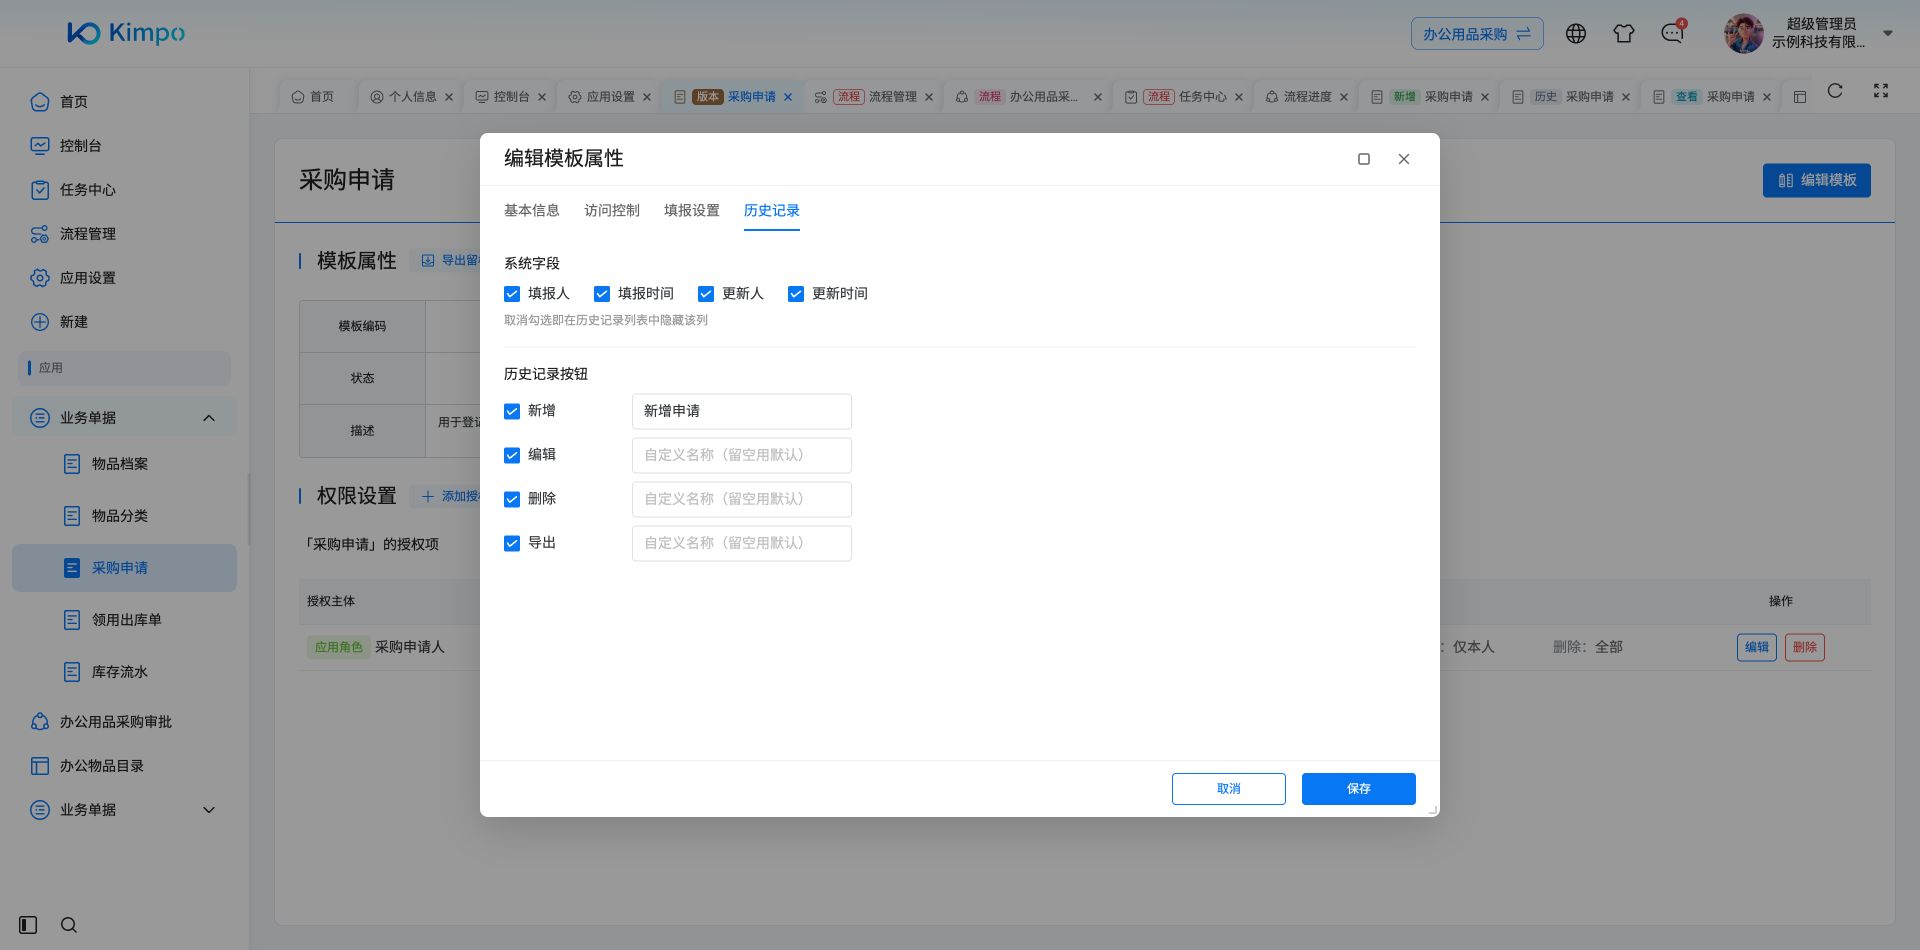Toggle fullscreen expand icon

(1881, 91)
